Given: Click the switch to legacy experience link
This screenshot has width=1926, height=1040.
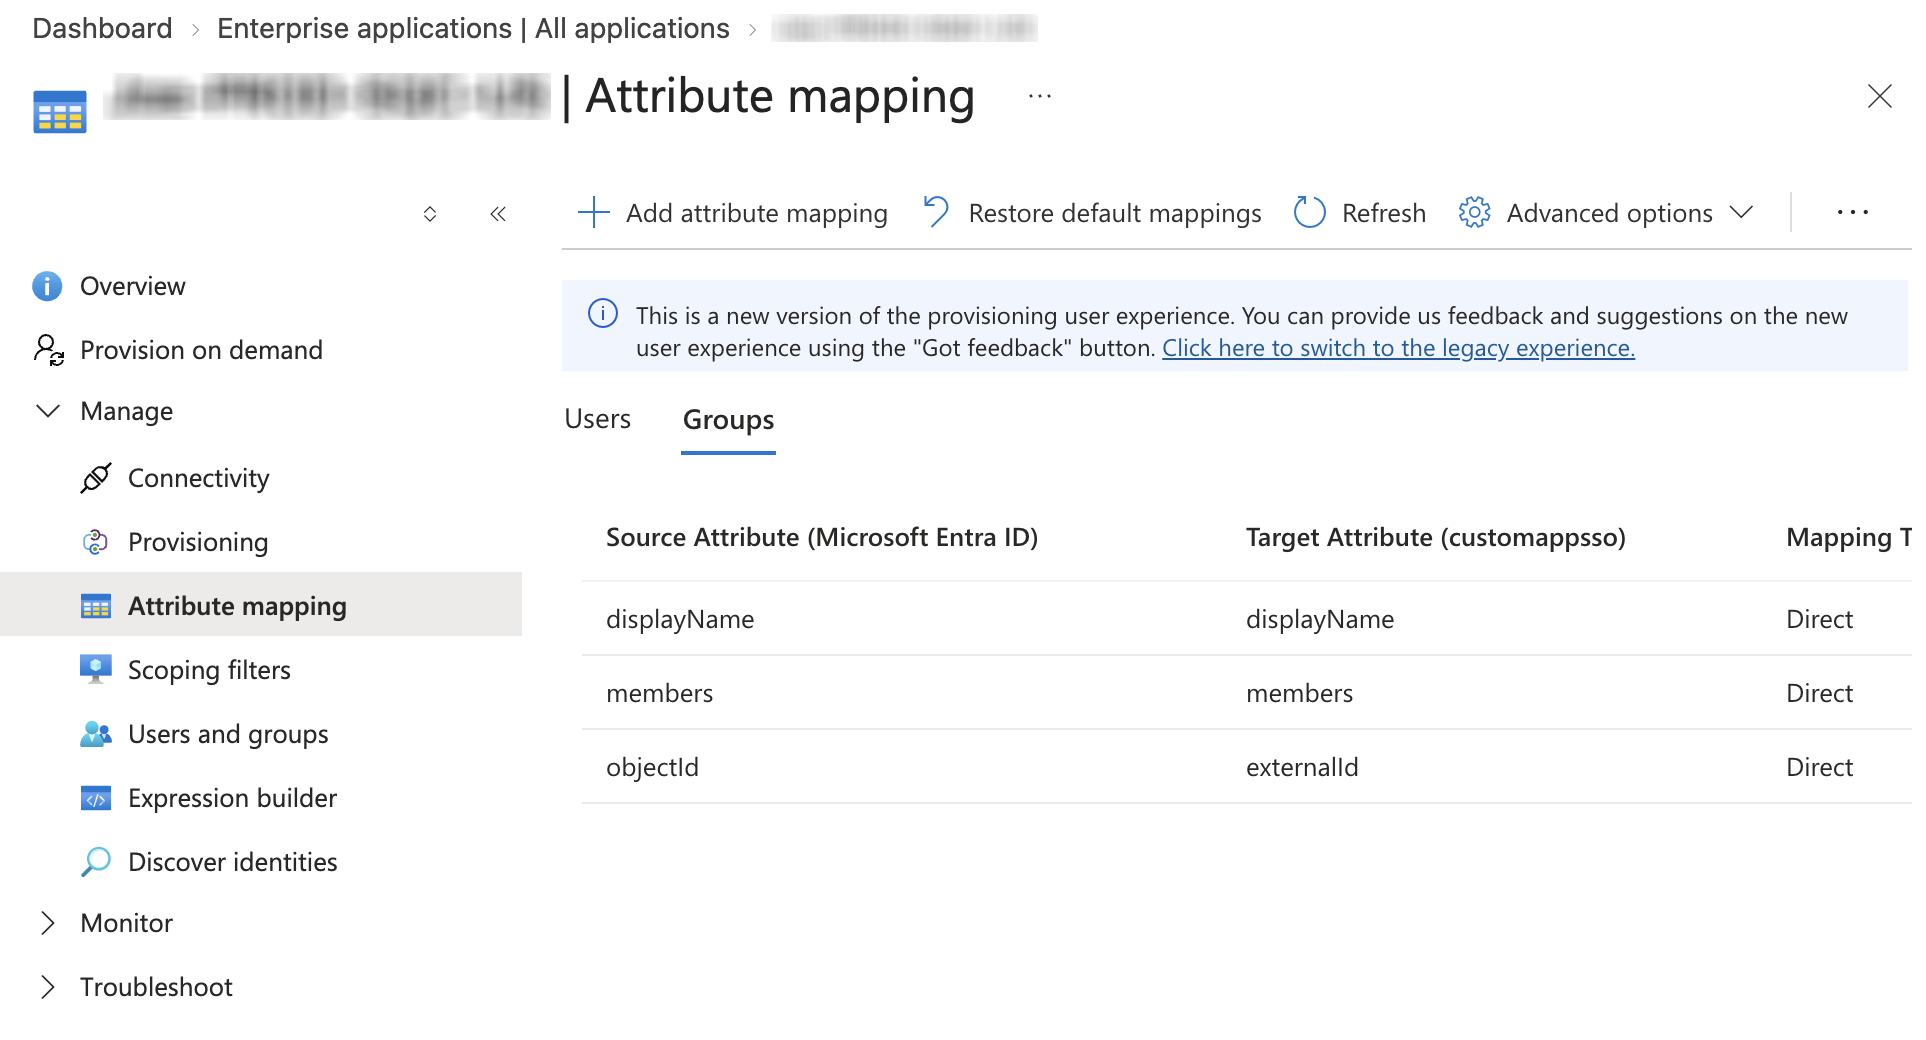Looking at the screenshot, I should click(1398, 348).
